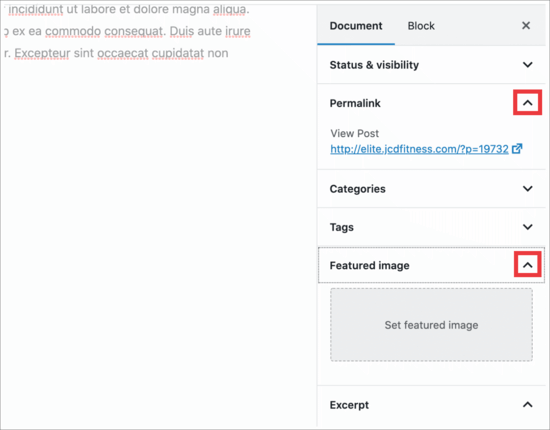The width and height of the screenshot is (550, 430).
Task: Collapse the Permalink panel chevron
Action: [528, 103]
